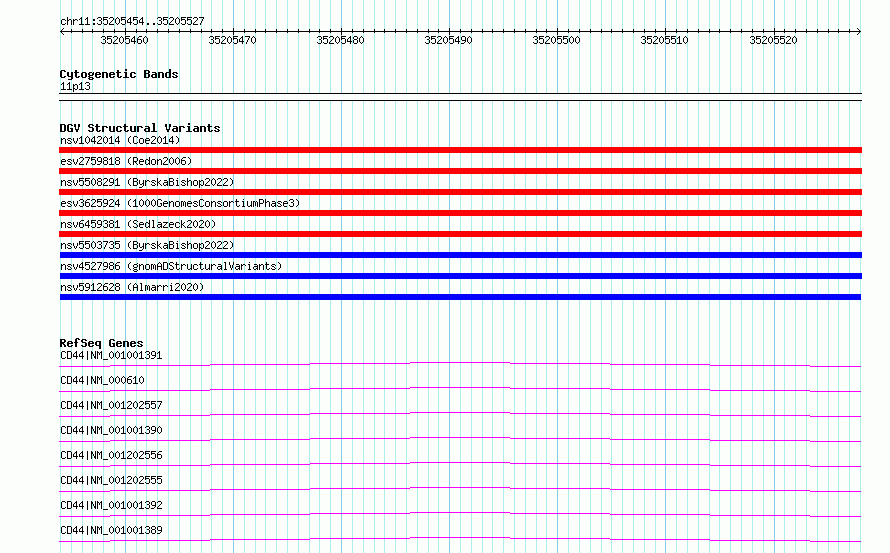Open variant label nsv4527986 (gnomADStructuralVariants)
Image resolution: width=890 pixels, height=553 pixels.
click(171, 266)
